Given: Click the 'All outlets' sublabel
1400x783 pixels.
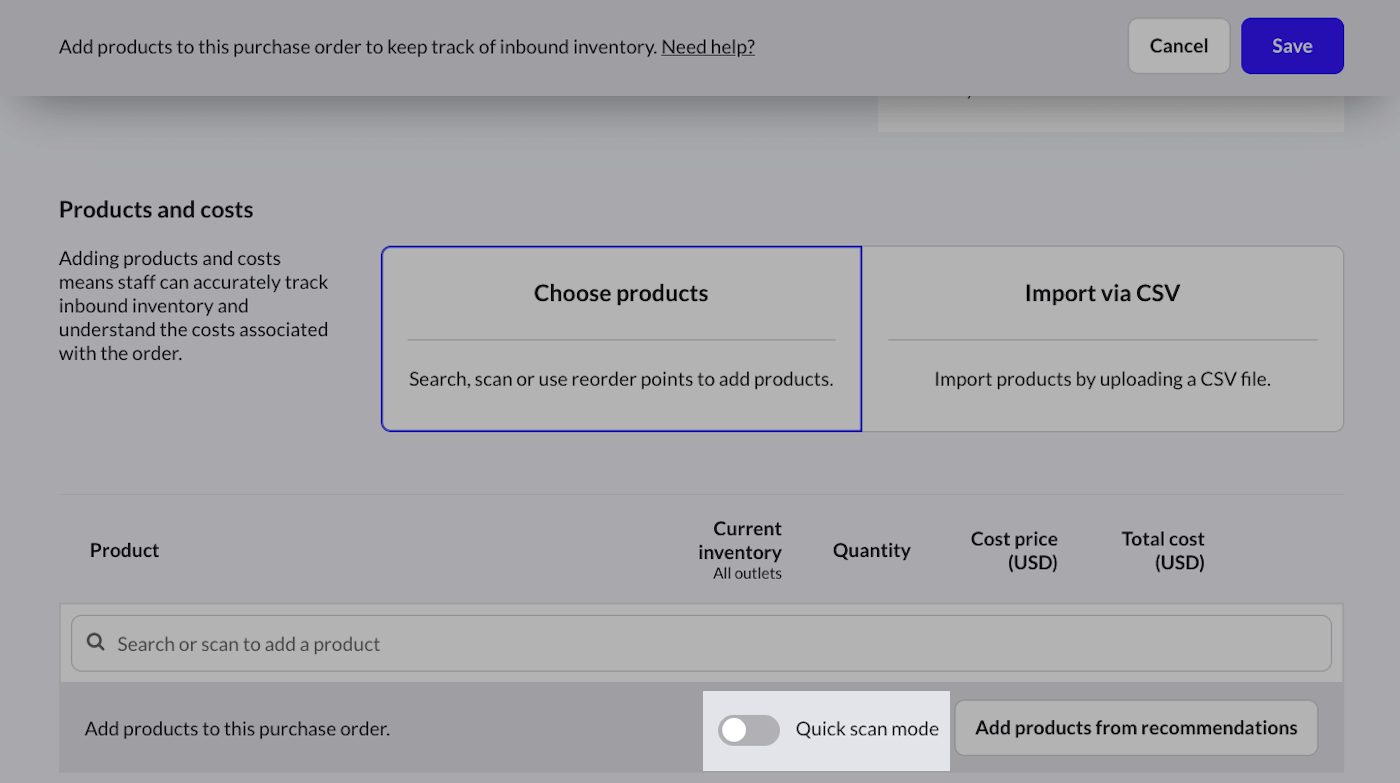Looking at the screenshot, I should tap(747, 574).
